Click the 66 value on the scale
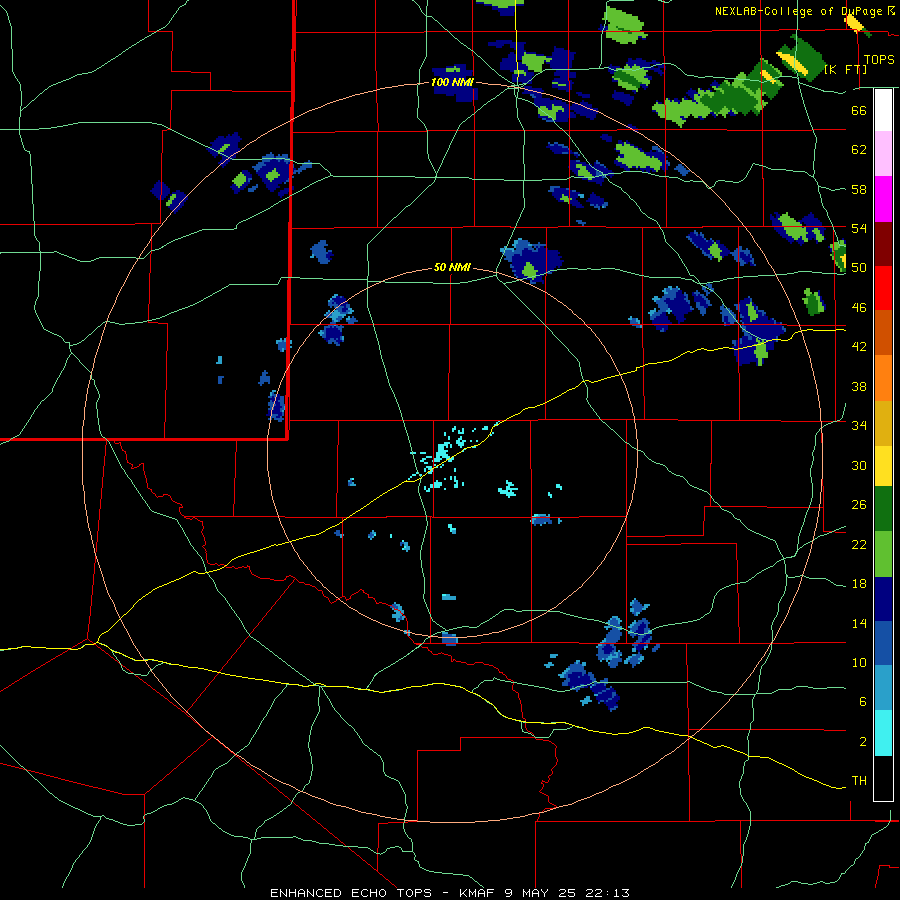The width and height of the screenshot is (900, 900). 859,110
